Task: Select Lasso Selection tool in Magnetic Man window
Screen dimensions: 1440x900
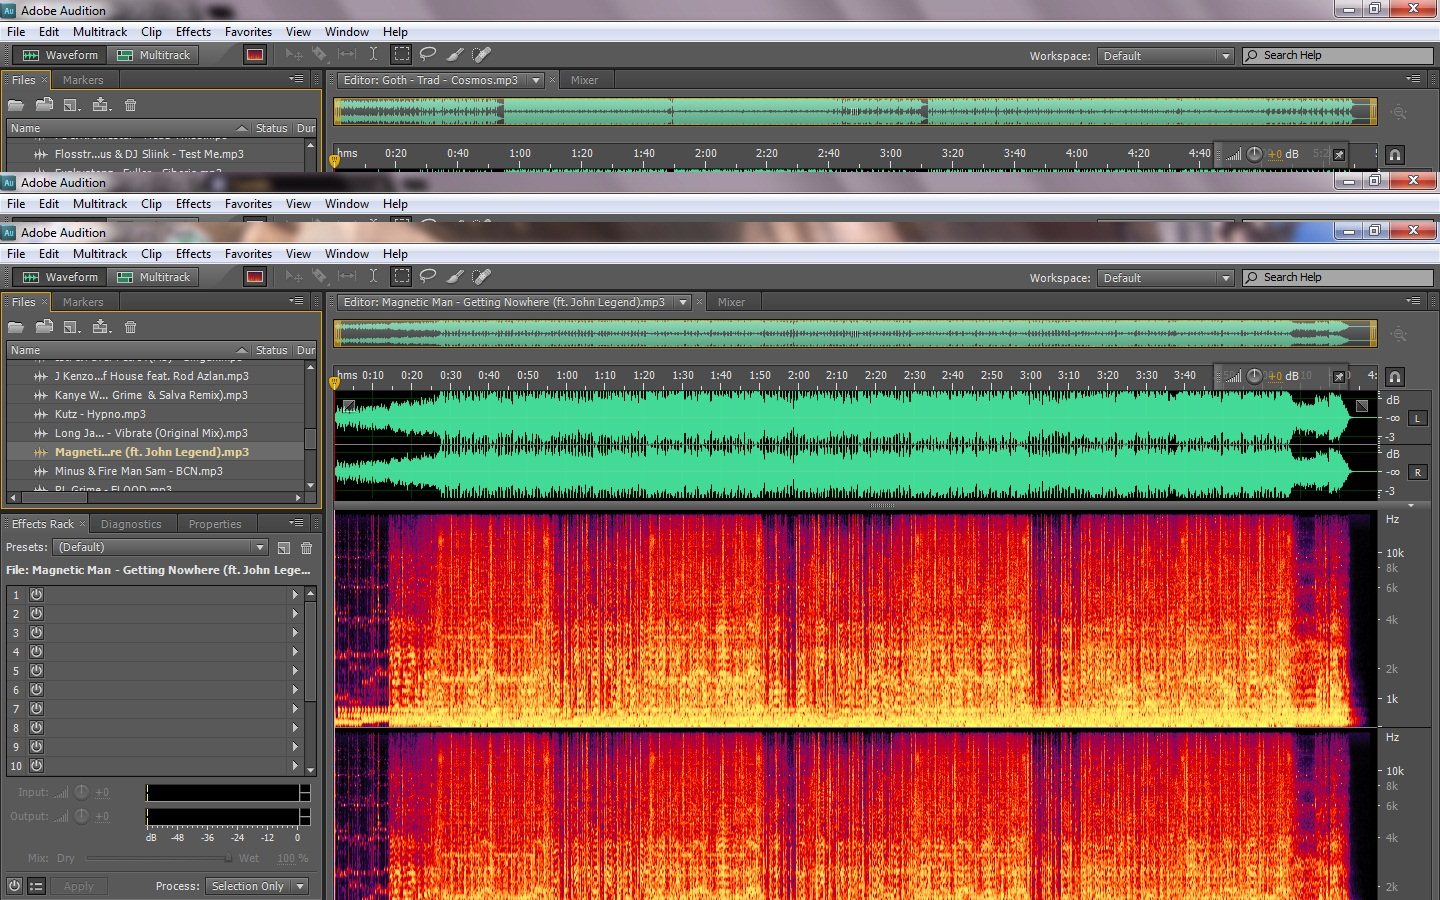Action: click(428, 277)
